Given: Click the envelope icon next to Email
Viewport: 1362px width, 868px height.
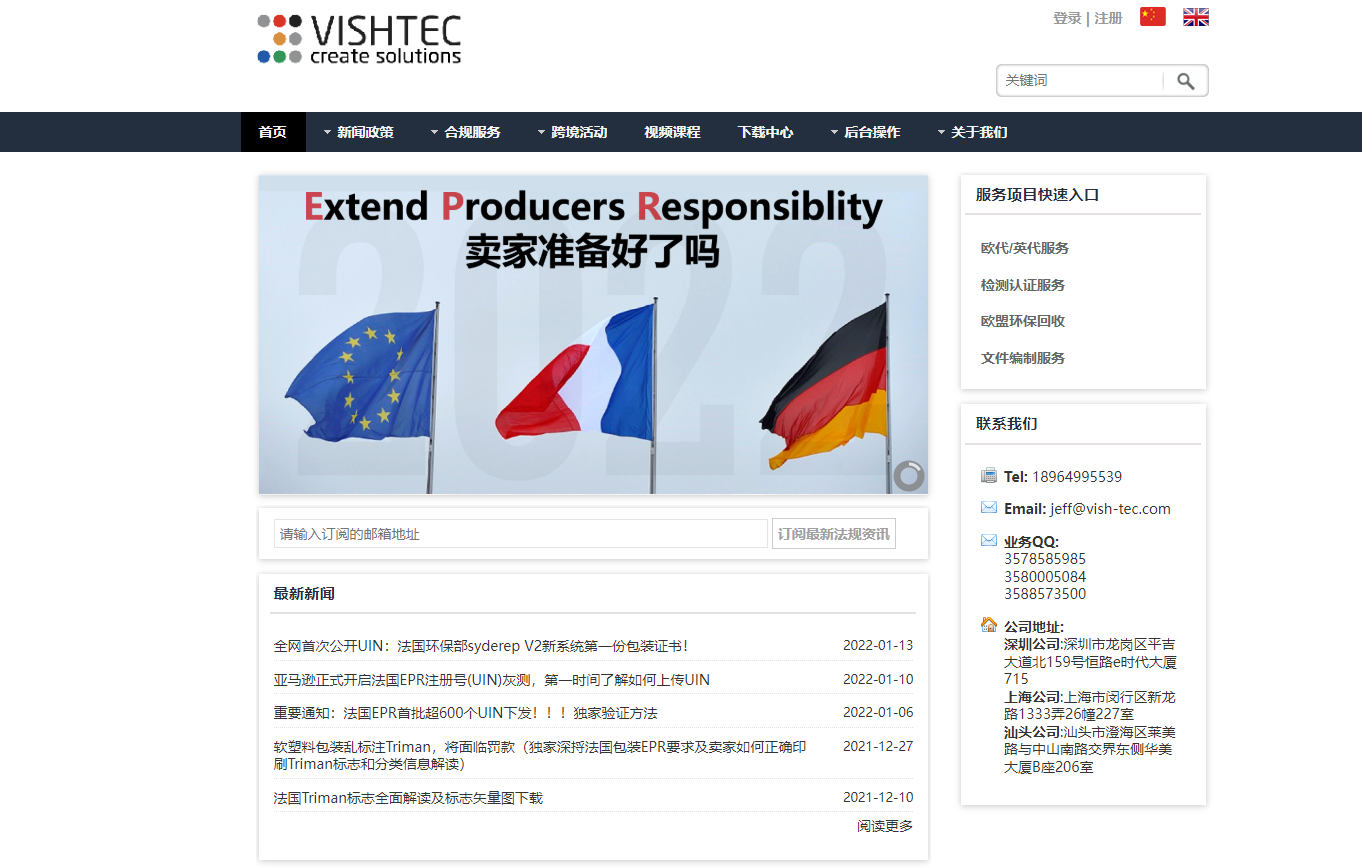Looking at the screenshot, I should [988, 507].
